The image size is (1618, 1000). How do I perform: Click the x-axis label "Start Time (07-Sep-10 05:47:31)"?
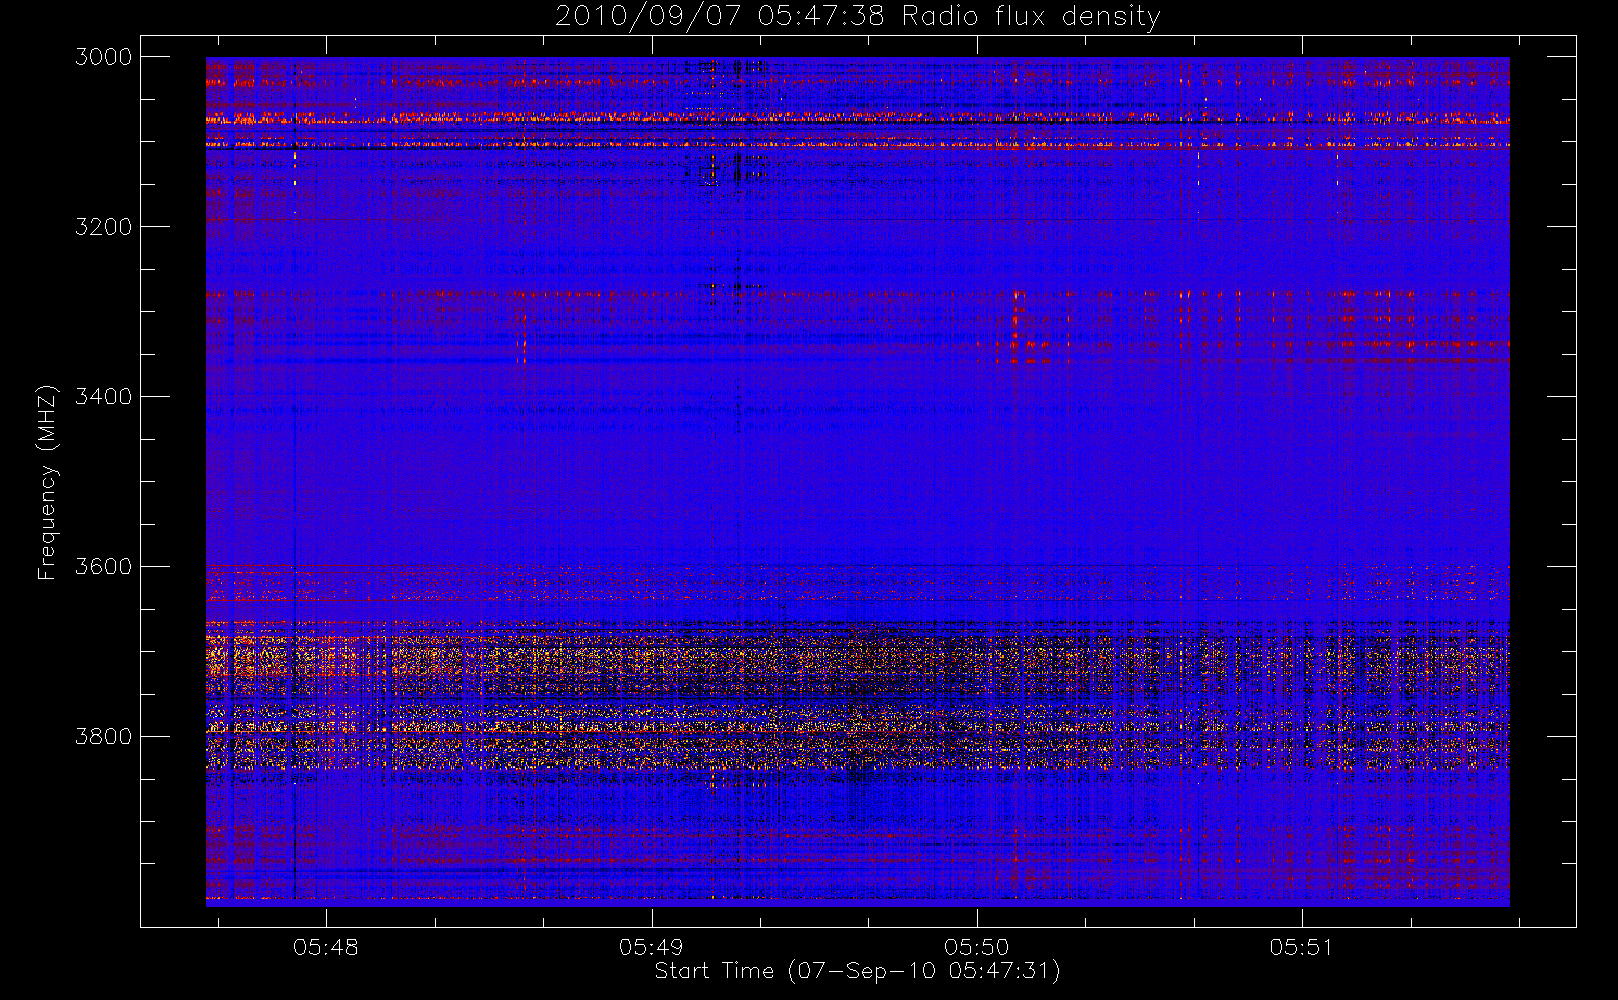click(x=857, y=971)
